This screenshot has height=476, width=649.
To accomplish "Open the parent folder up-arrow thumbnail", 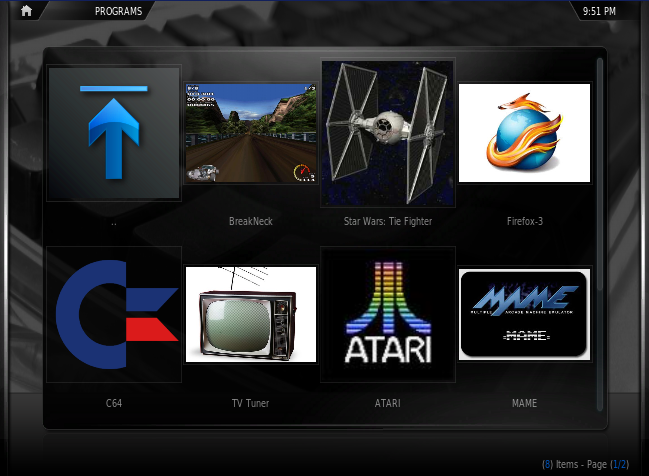I will click(x=114, y=133).
